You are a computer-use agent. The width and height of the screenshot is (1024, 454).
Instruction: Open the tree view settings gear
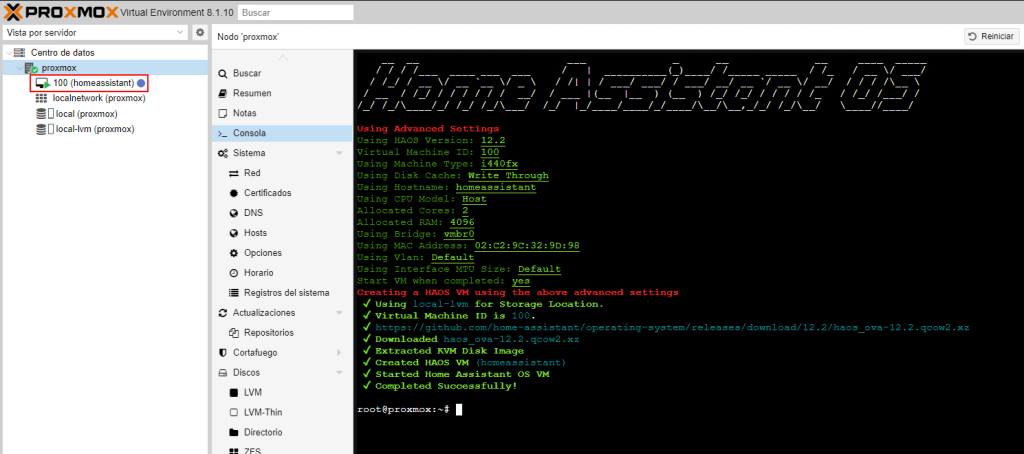pos(200,33)
